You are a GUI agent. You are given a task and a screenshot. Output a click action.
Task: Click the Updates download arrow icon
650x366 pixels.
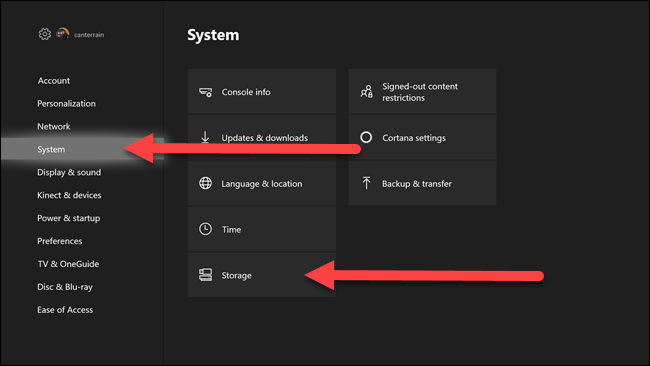pyautogui.click(x=205, y=137)
